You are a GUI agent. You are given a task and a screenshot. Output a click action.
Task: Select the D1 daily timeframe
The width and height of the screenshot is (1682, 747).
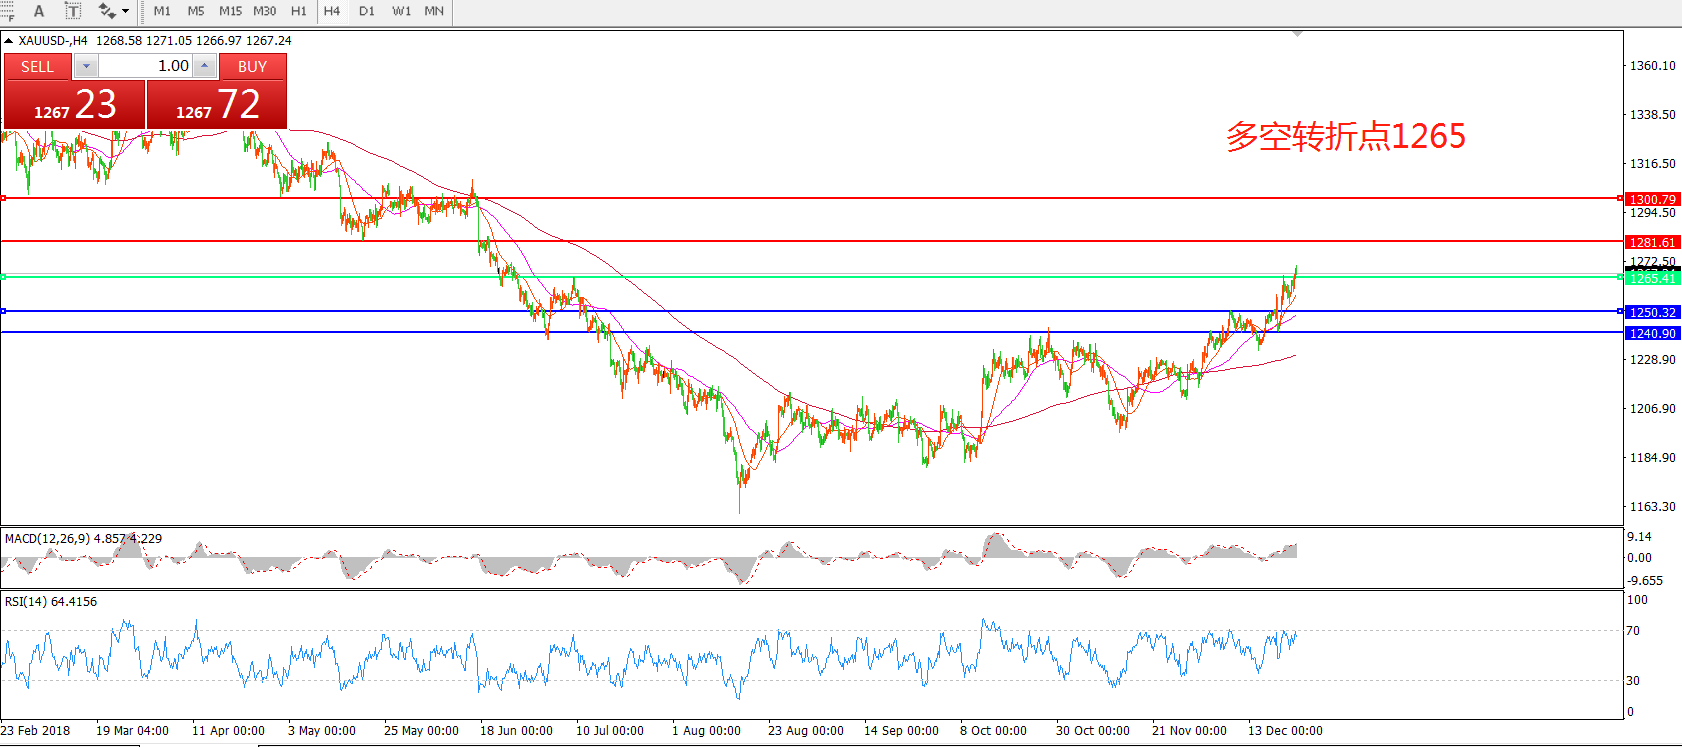(367, 11)
